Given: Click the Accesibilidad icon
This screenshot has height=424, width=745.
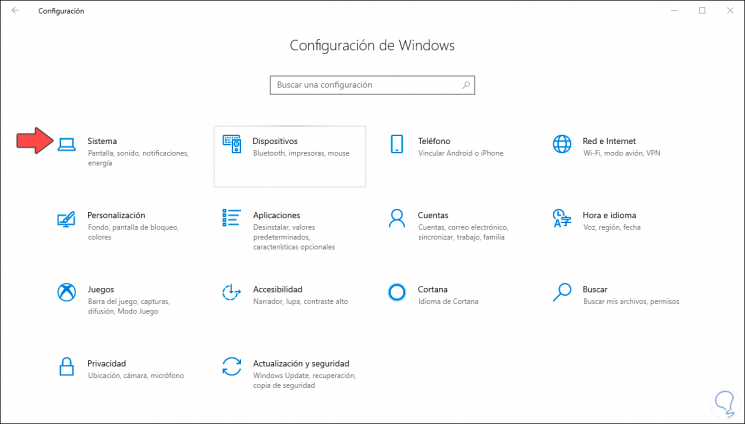Looking at the screenshot, I should click(232, 292).
